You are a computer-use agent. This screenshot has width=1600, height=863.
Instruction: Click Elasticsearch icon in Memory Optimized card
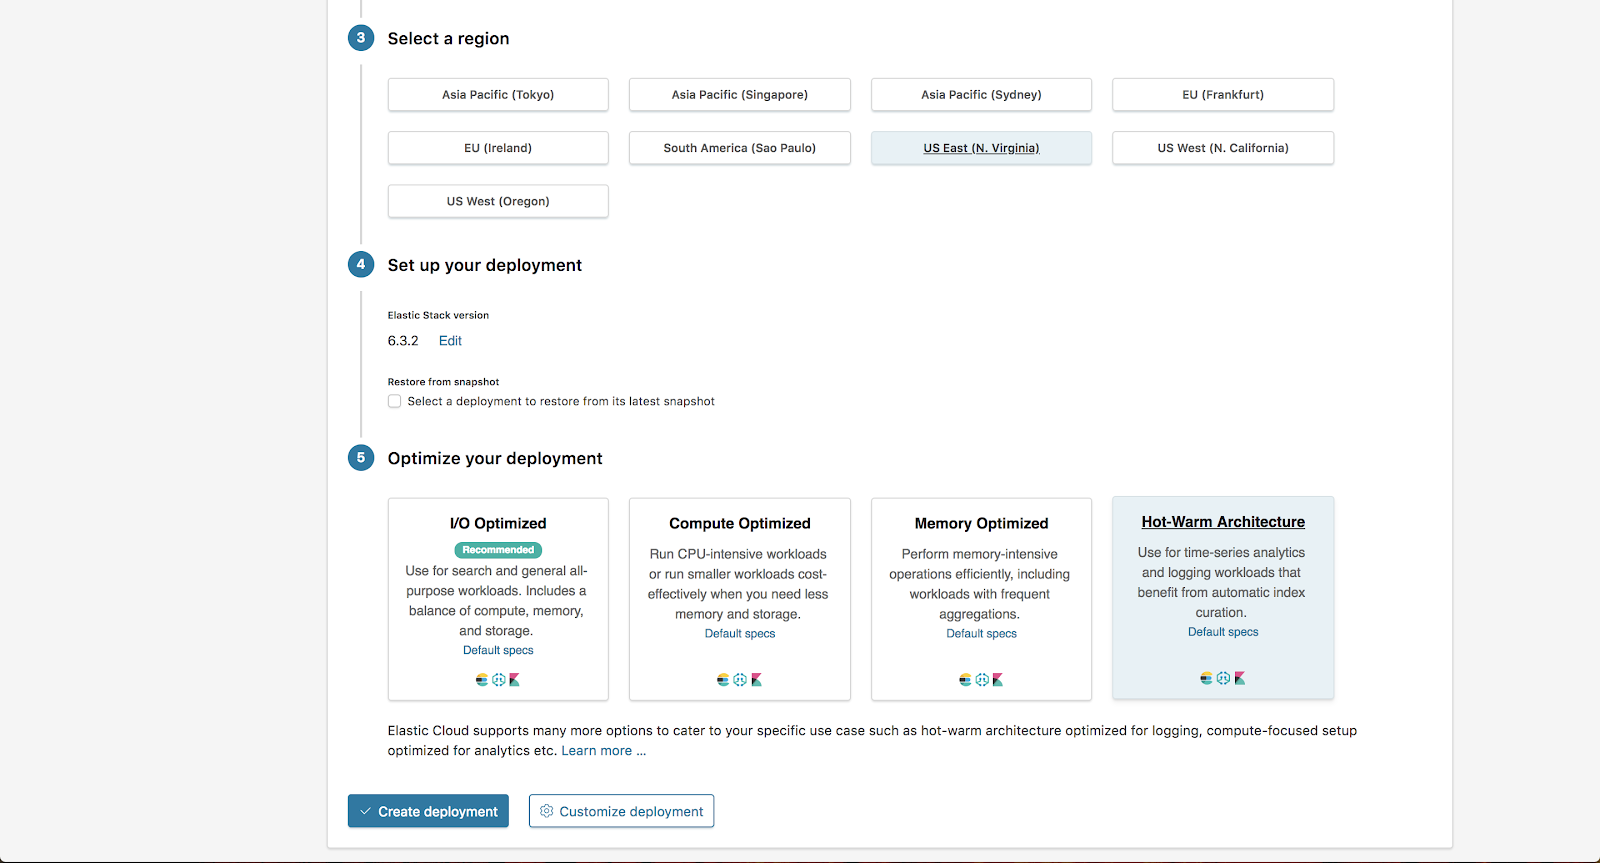(965, 680)
